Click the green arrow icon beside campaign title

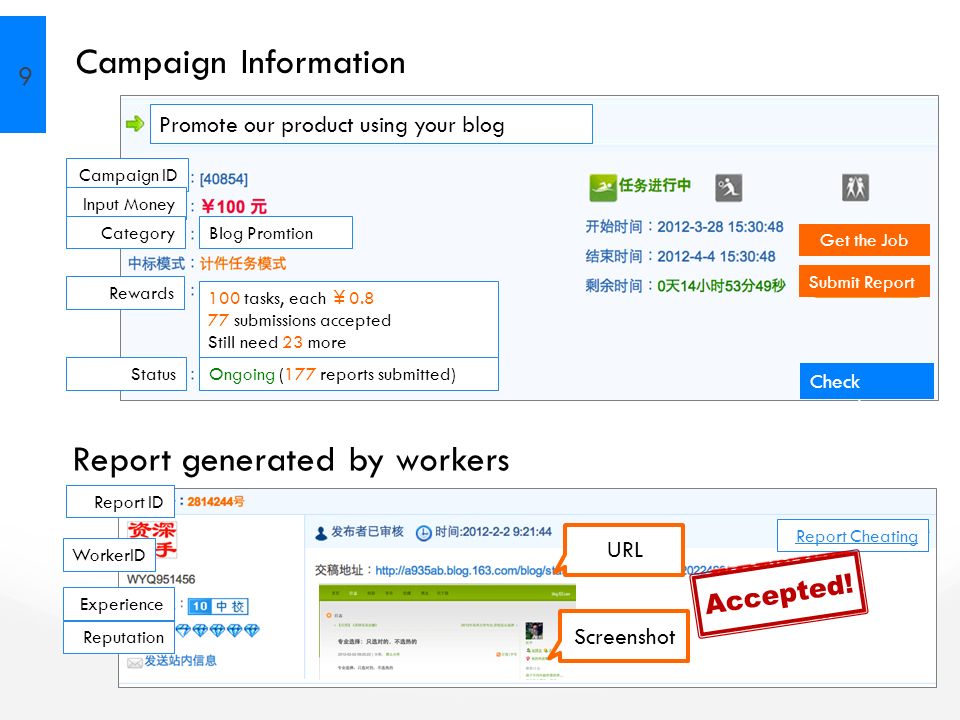135,124
